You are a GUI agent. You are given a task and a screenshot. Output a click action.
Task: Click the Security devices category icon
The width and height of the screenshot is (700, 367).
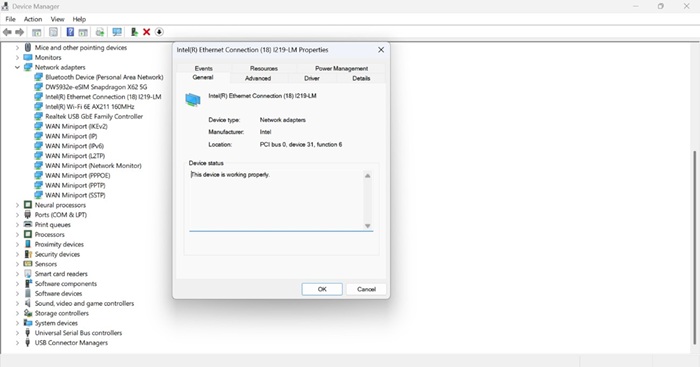coord(28,254)
